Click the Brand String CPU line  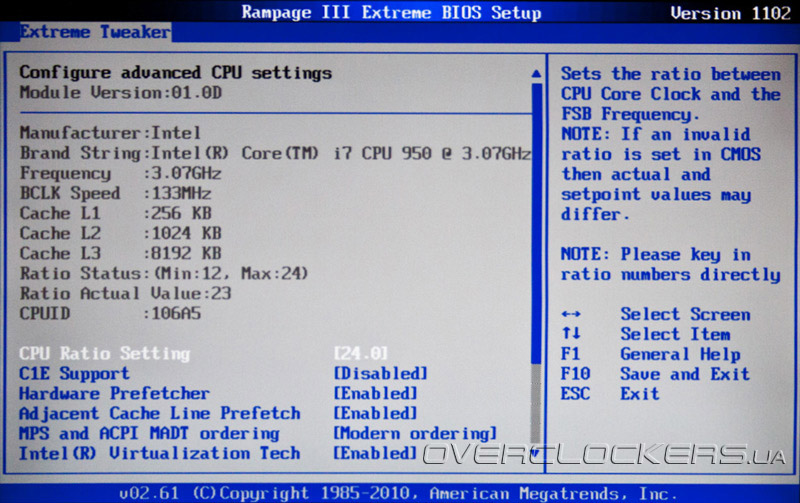275,153
